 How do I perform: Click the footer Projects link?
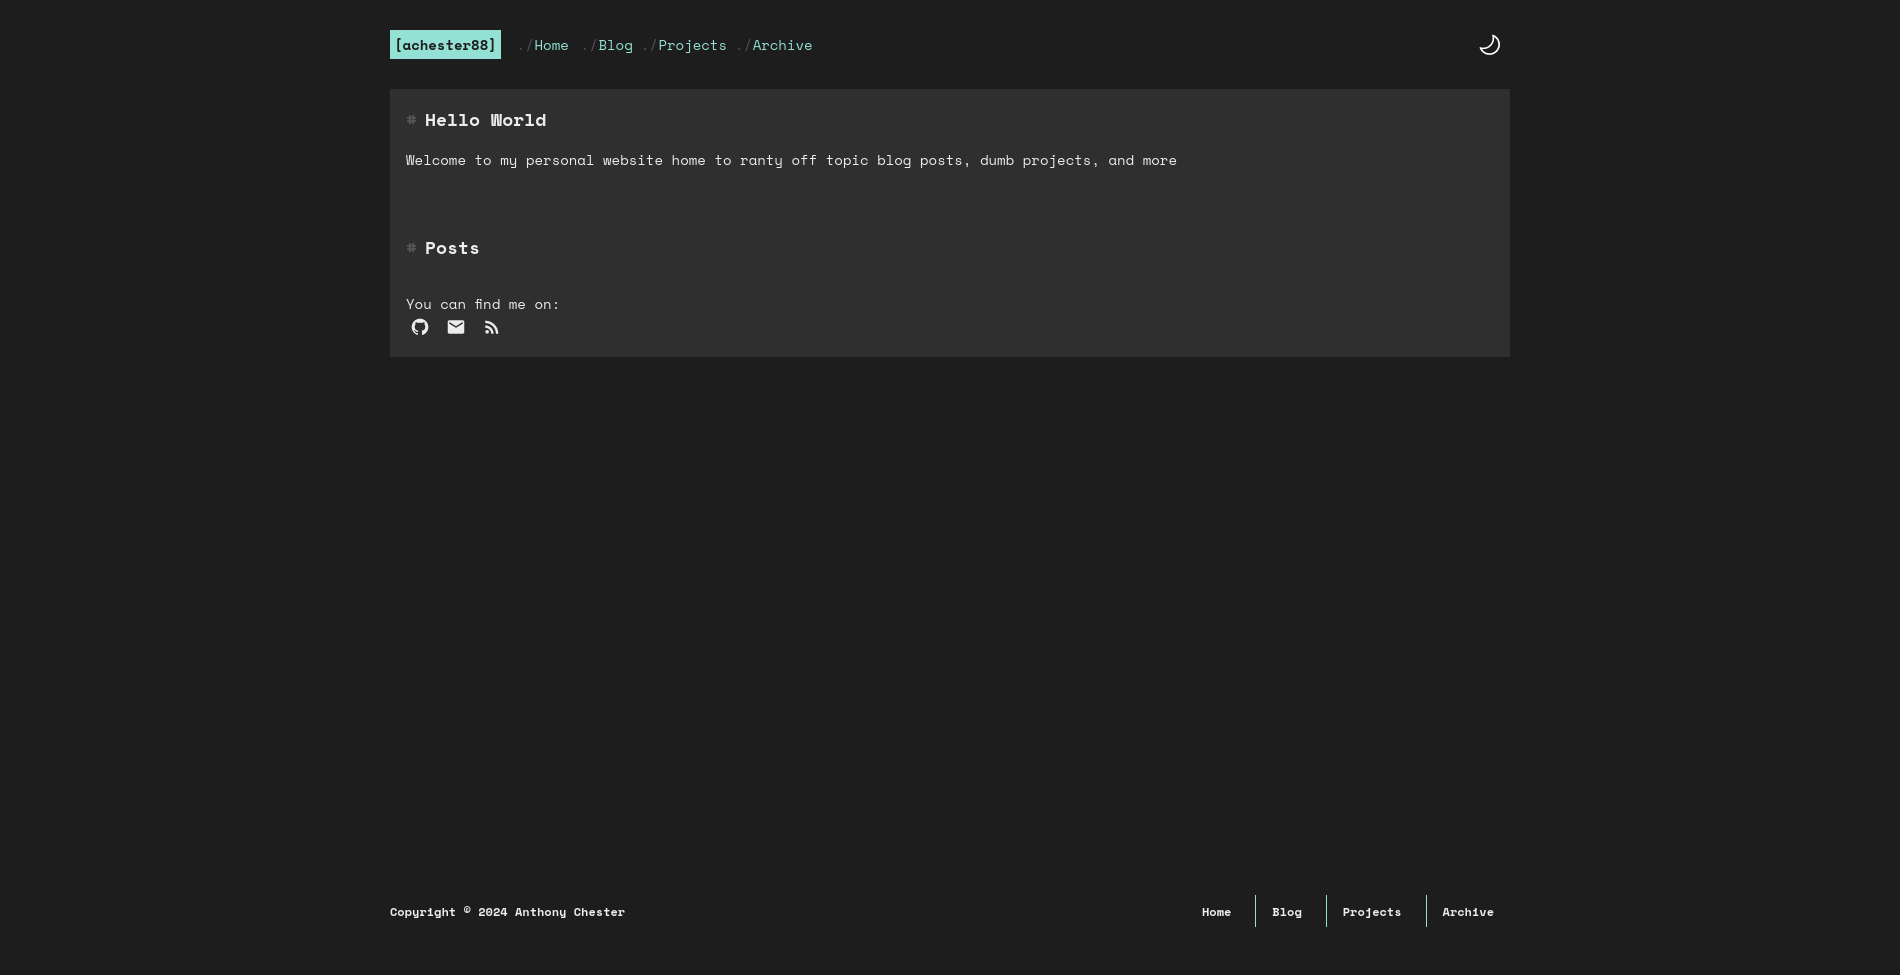[1371, 911]
